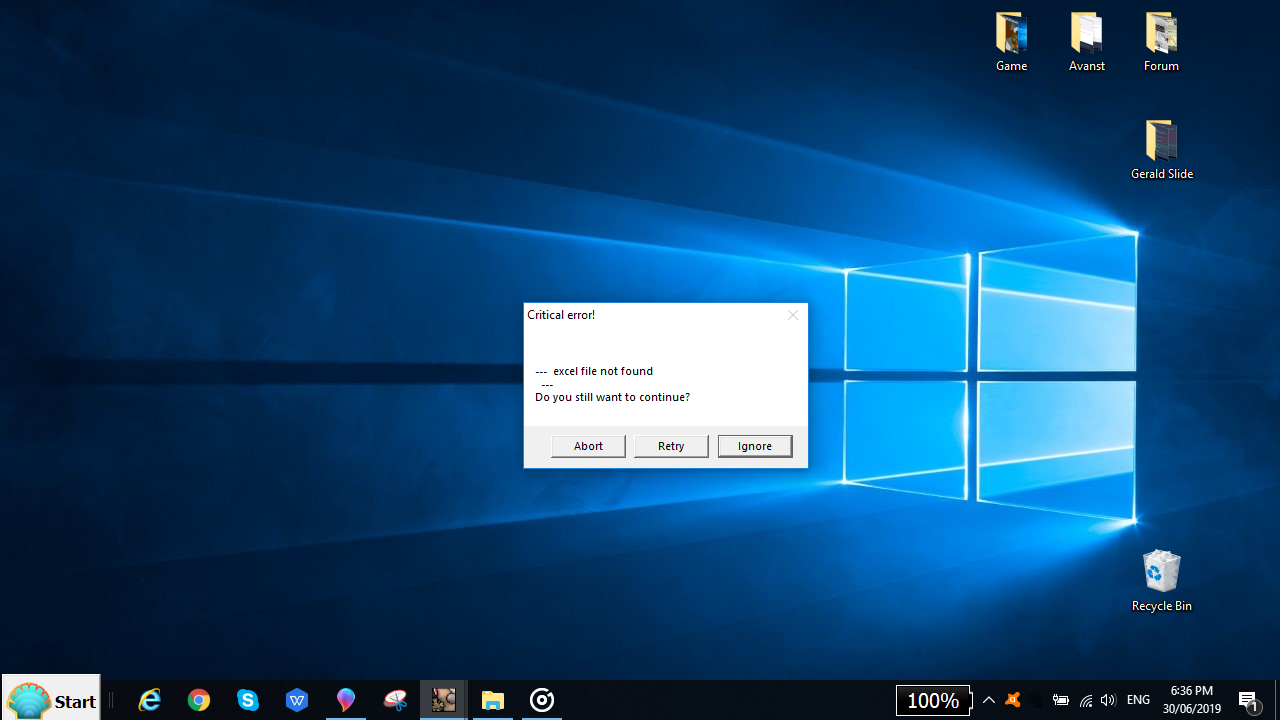
Task: Open the Snipping Tool on the taskbar
Action: [395, 700]
